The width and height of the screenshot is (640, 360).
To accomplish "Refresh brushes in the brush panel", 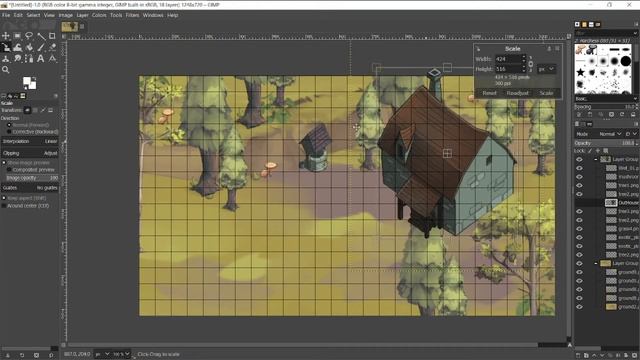I will [x=622, y=115].
